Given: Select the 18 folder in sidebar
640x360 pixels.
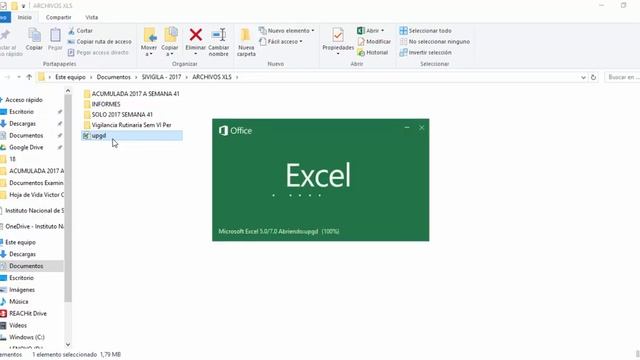Looking at the screenshot, I should click(x=12, y=159).
